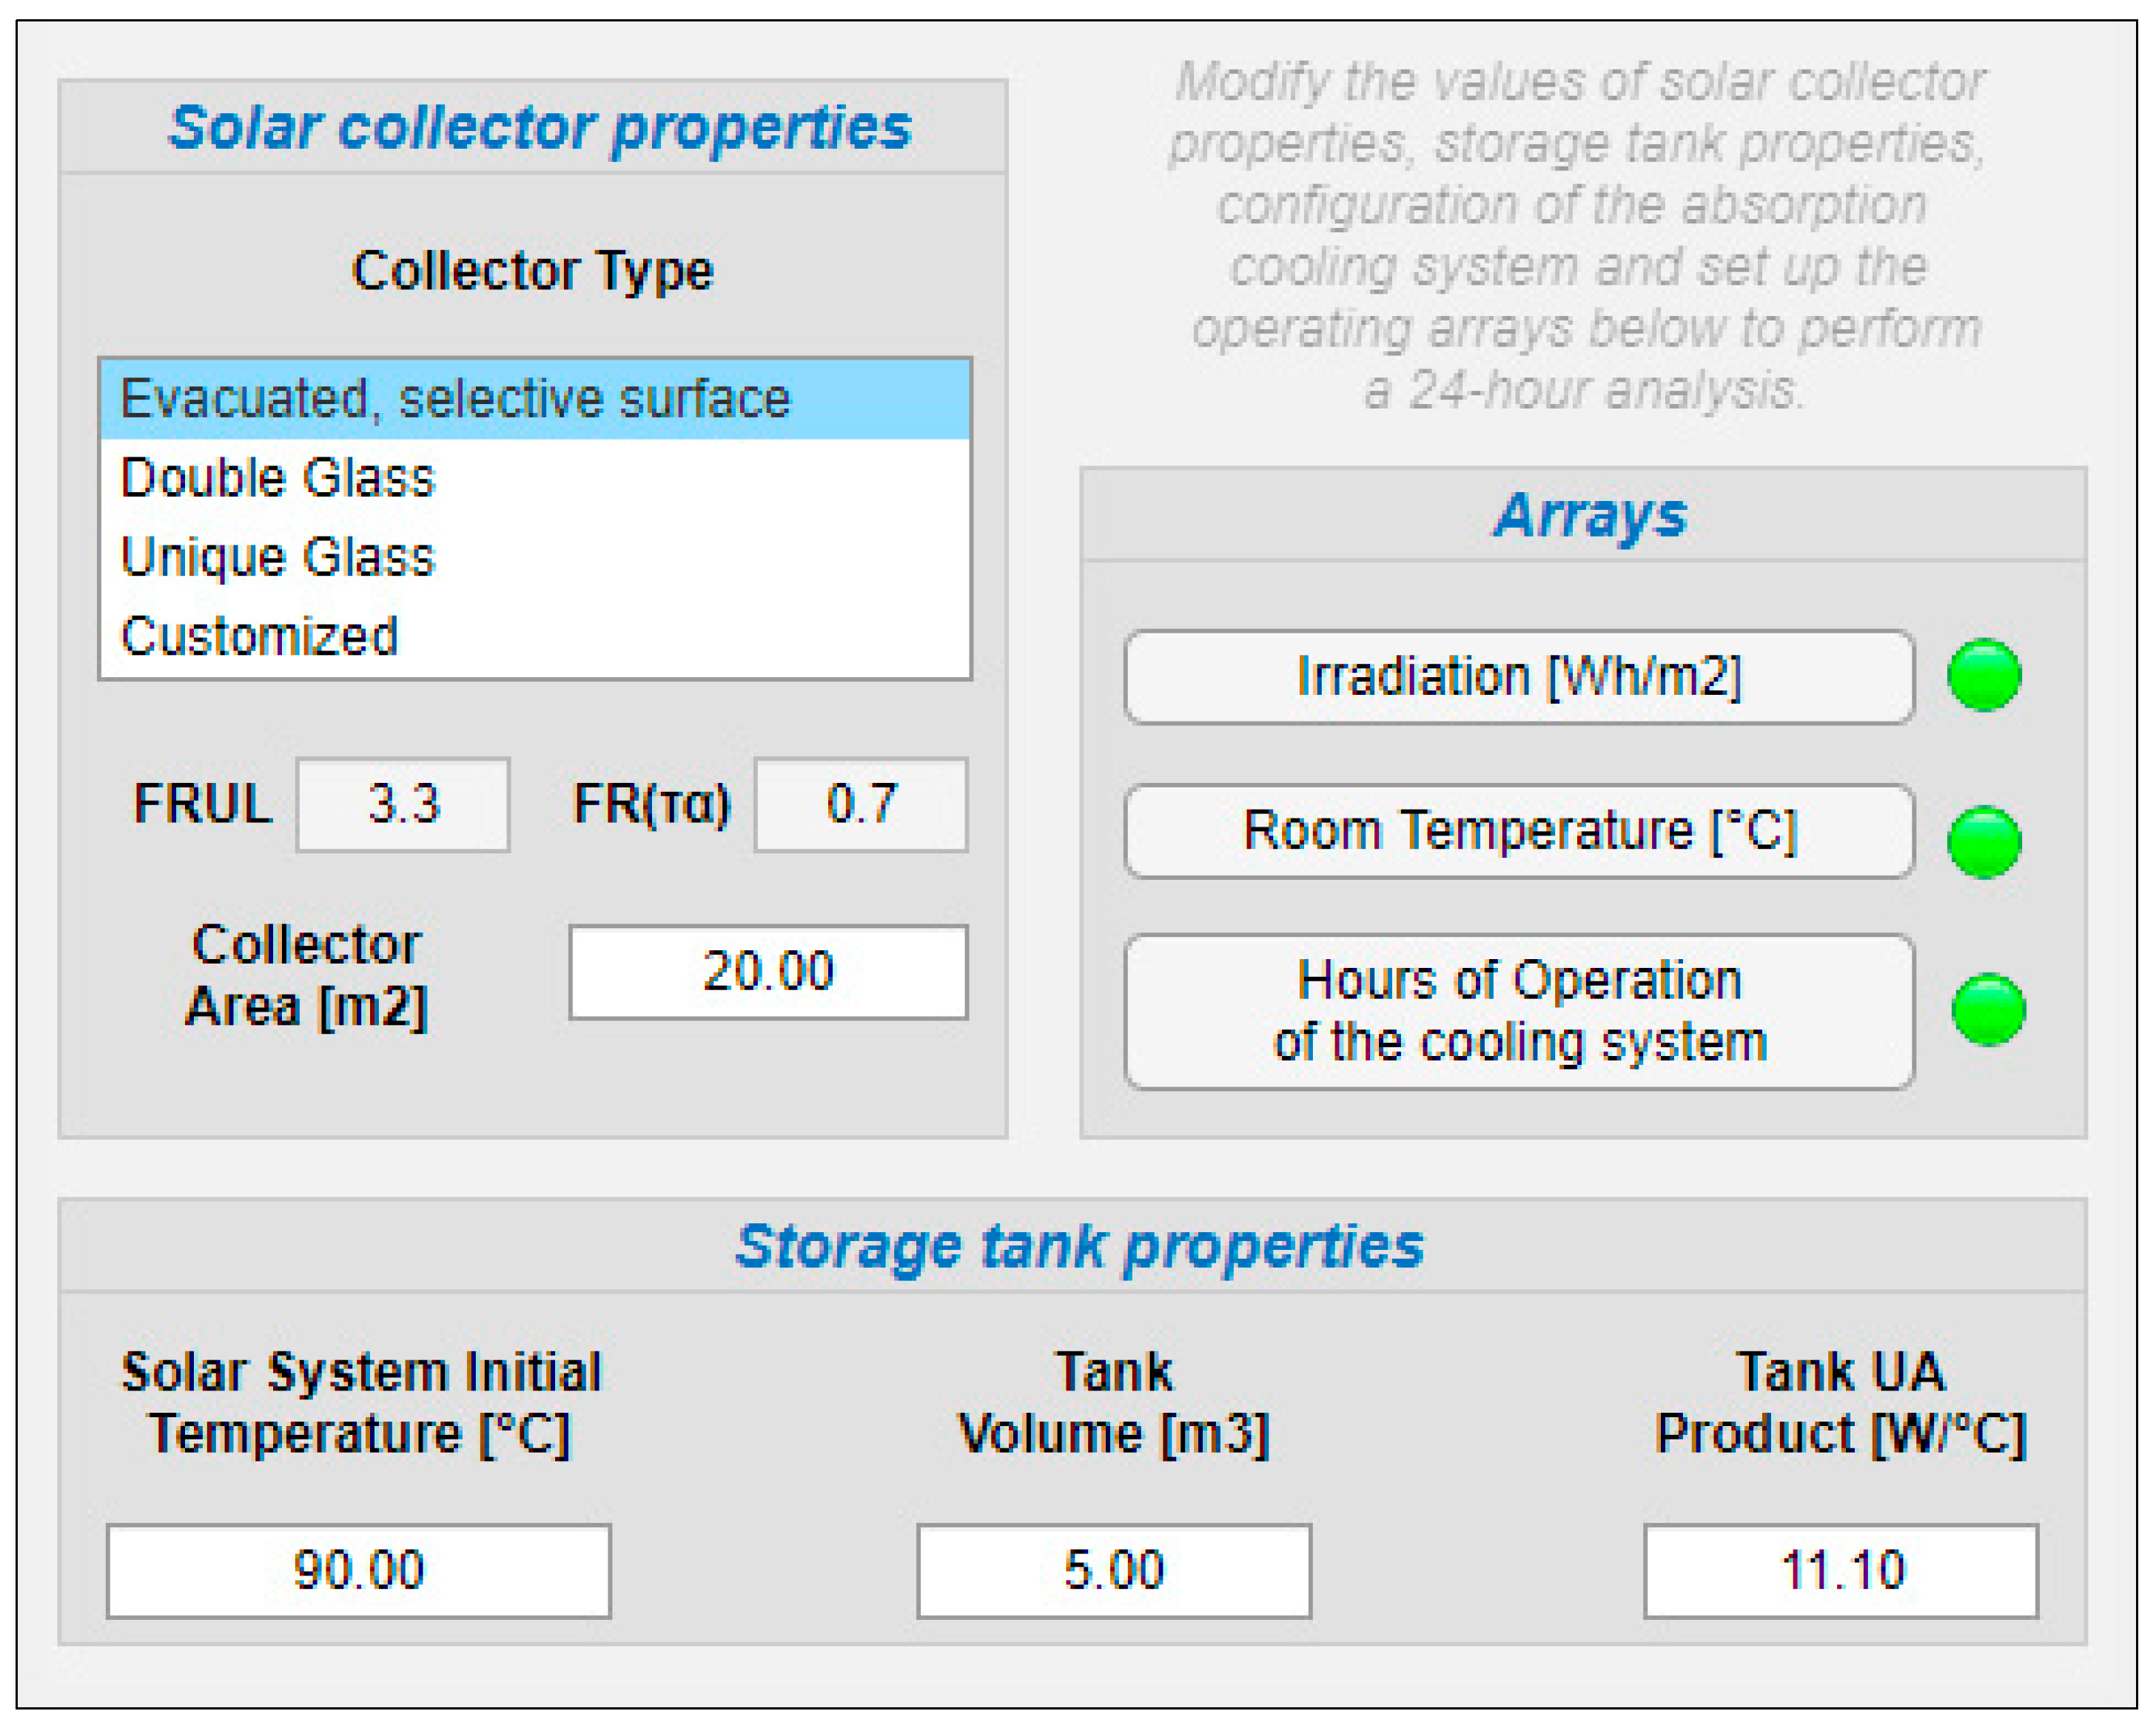Choose Double Glass in collector list
The width and height of the screenshot is (2156, 1728).
click(535, 477)
